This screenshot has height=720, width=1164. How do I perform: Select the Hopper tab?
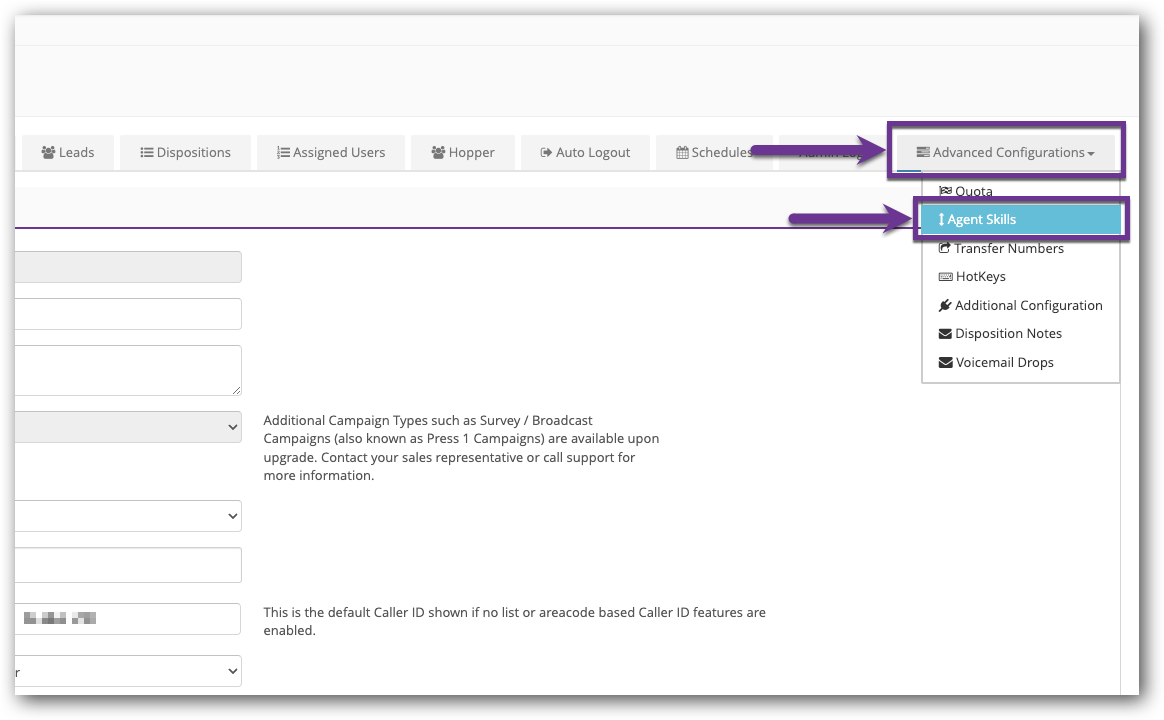coord(462,152)
